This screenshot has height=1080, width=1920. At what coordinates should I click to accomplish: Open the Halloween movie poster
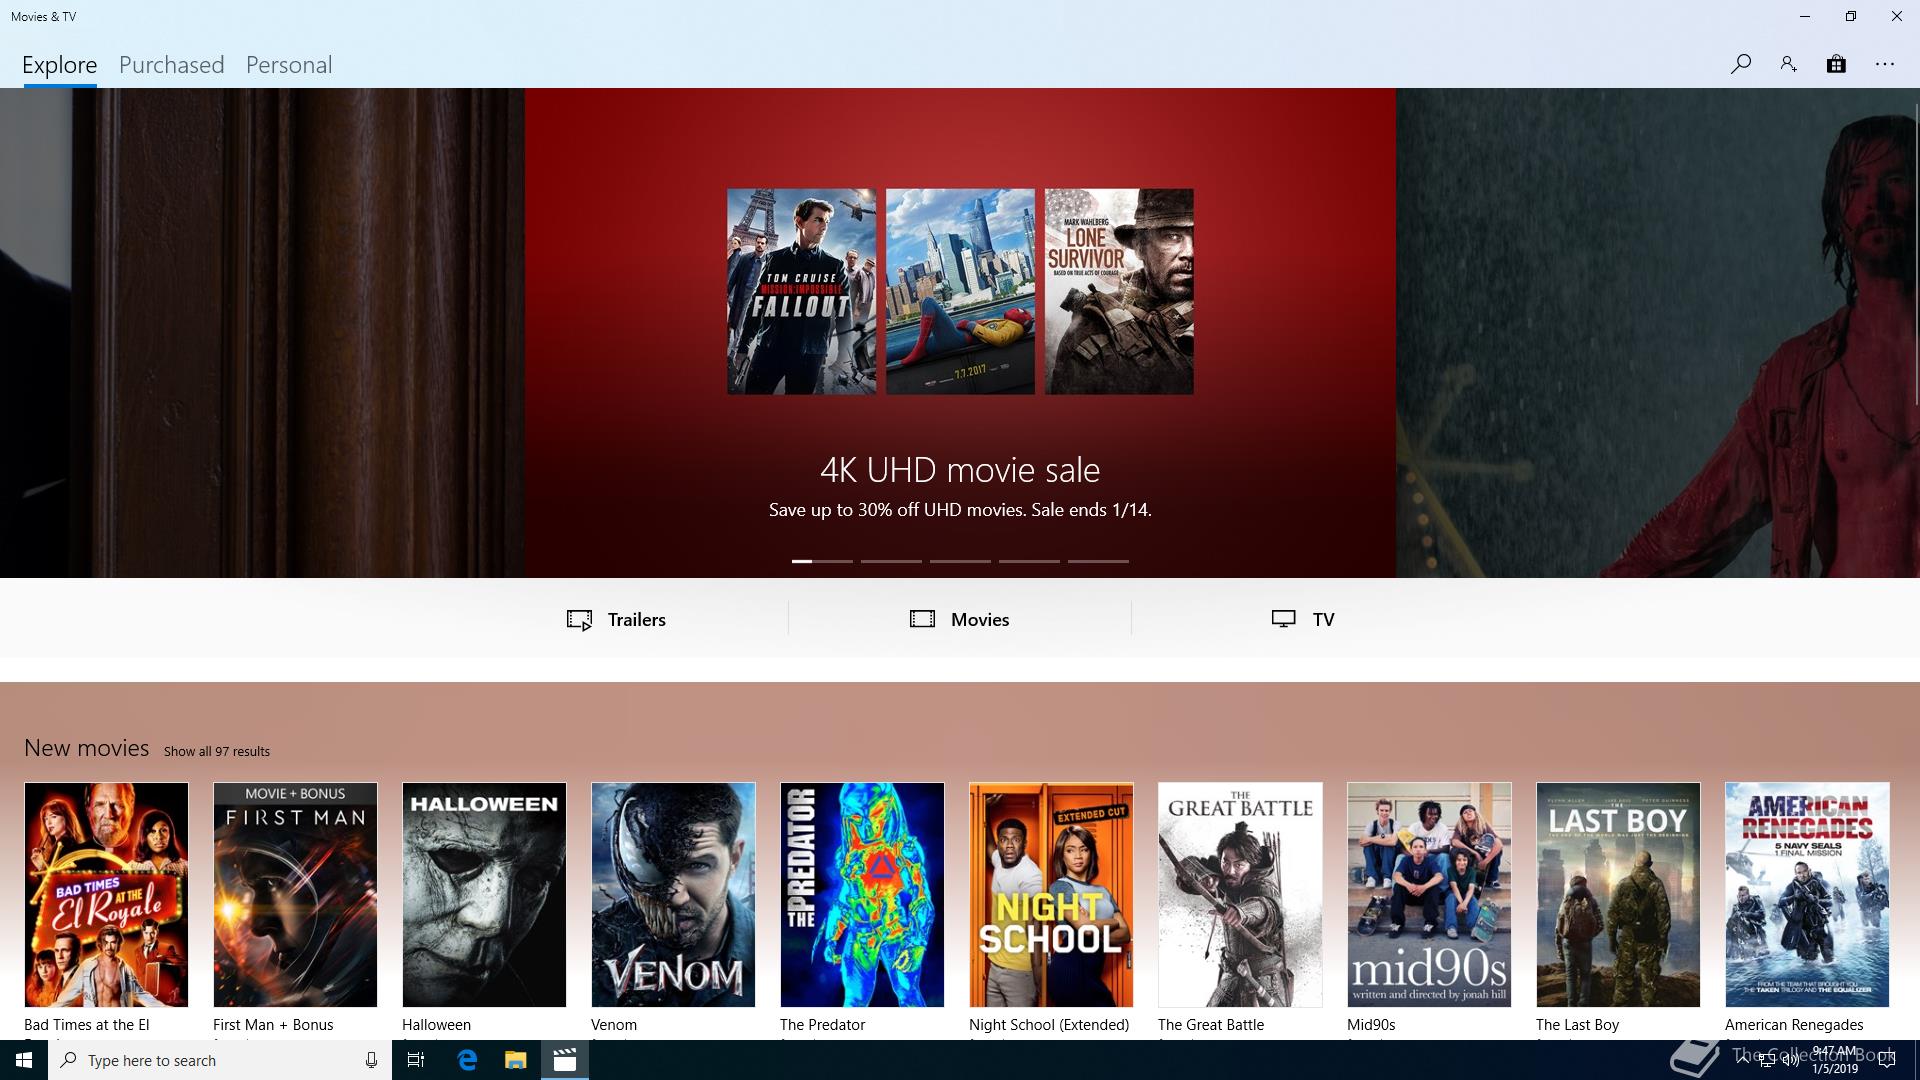[484, 895]
